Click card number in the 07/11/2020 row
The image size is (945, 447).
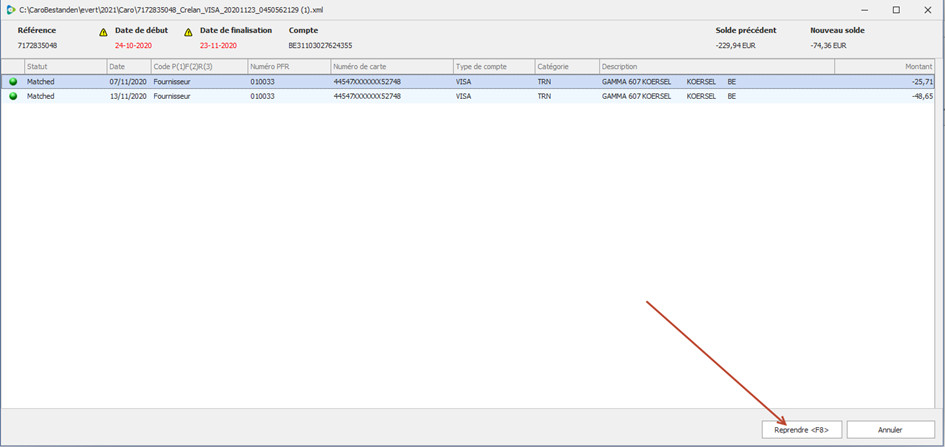point(367,81)
